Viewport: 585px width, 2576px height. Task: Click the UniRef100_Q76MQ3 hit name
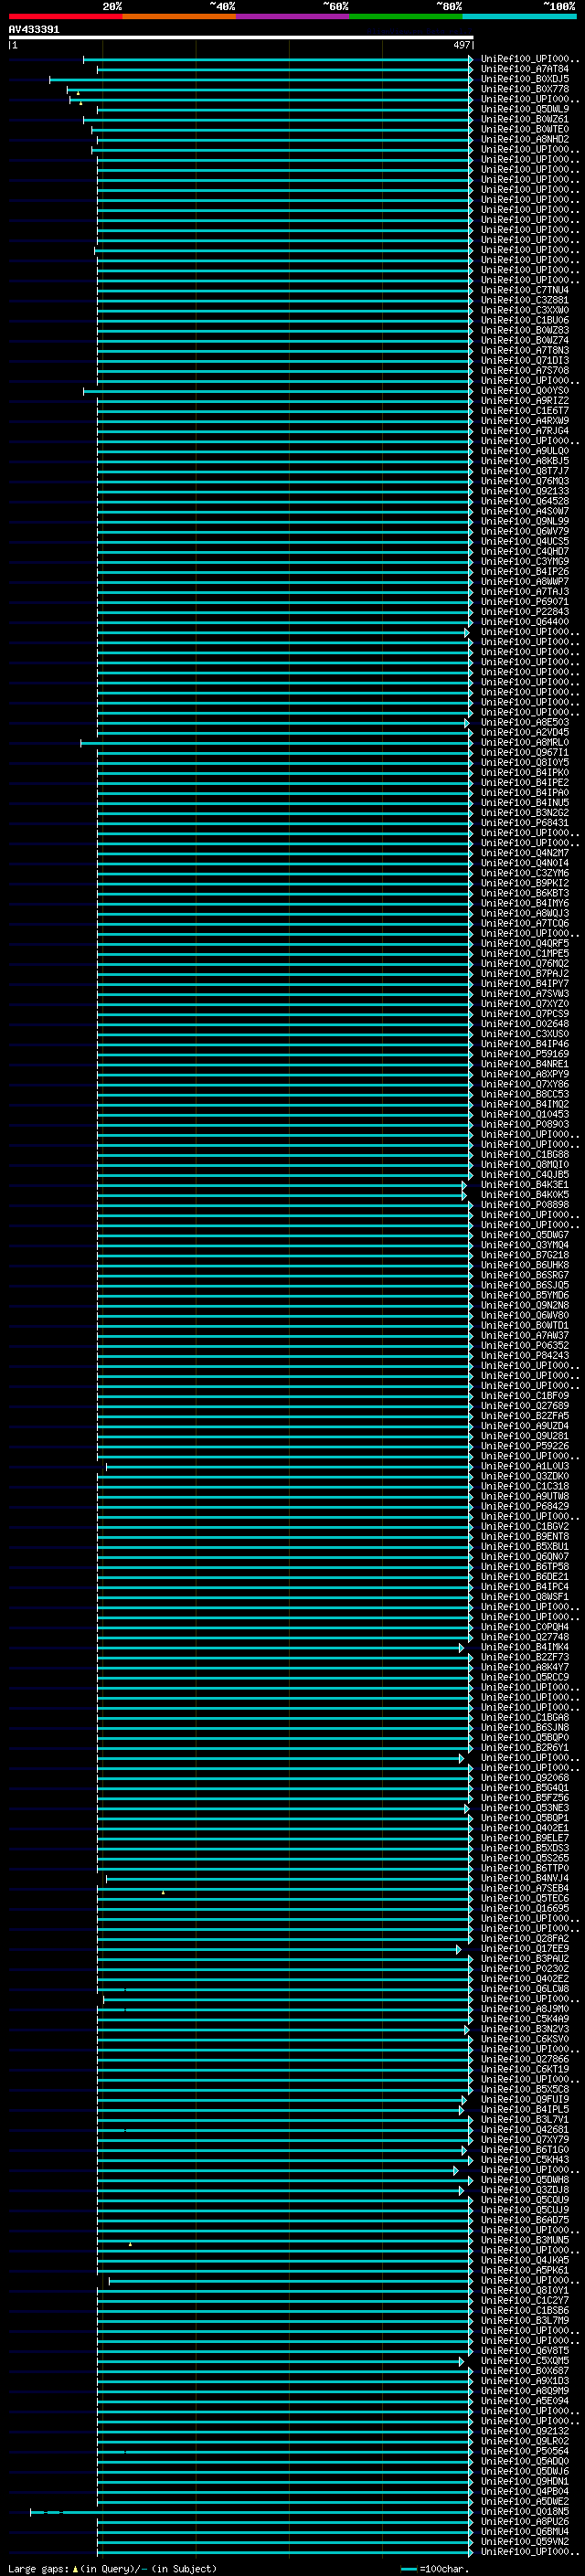(524, 481)
